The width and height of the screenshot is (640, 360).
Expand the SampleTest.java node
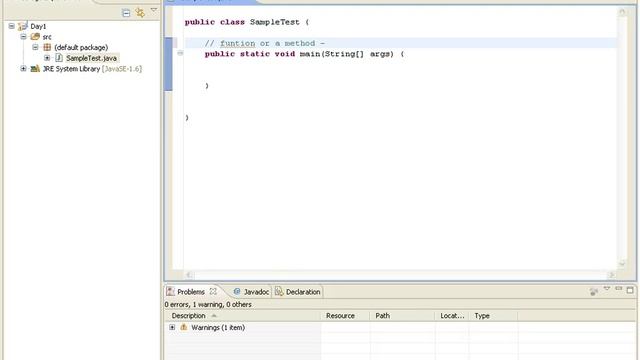click(47, 58)
